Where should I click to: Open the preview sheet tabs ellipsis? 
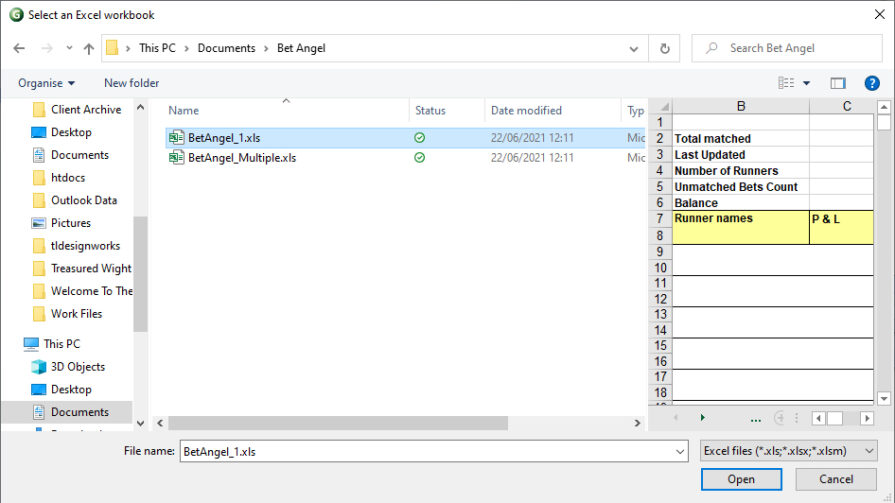[756, 419]
